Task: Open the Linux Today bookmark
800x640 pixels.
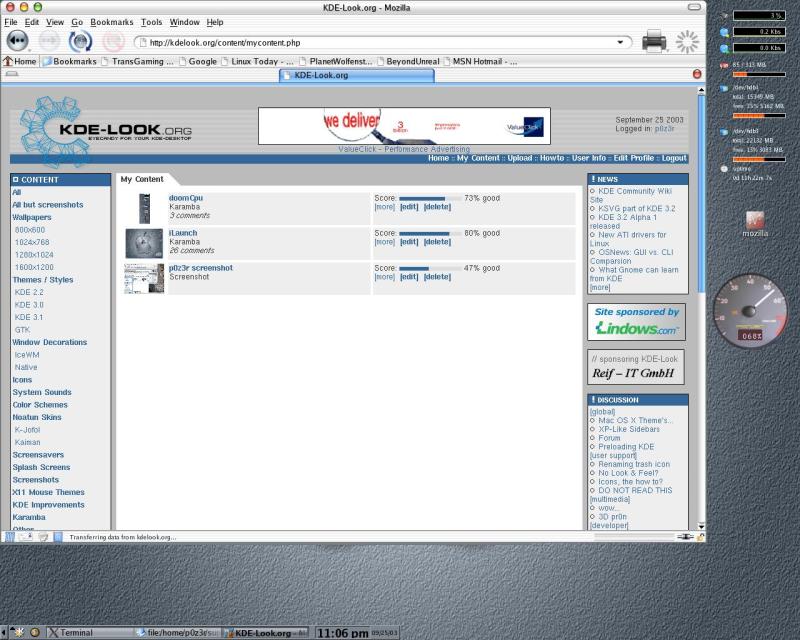Action: 258,61
